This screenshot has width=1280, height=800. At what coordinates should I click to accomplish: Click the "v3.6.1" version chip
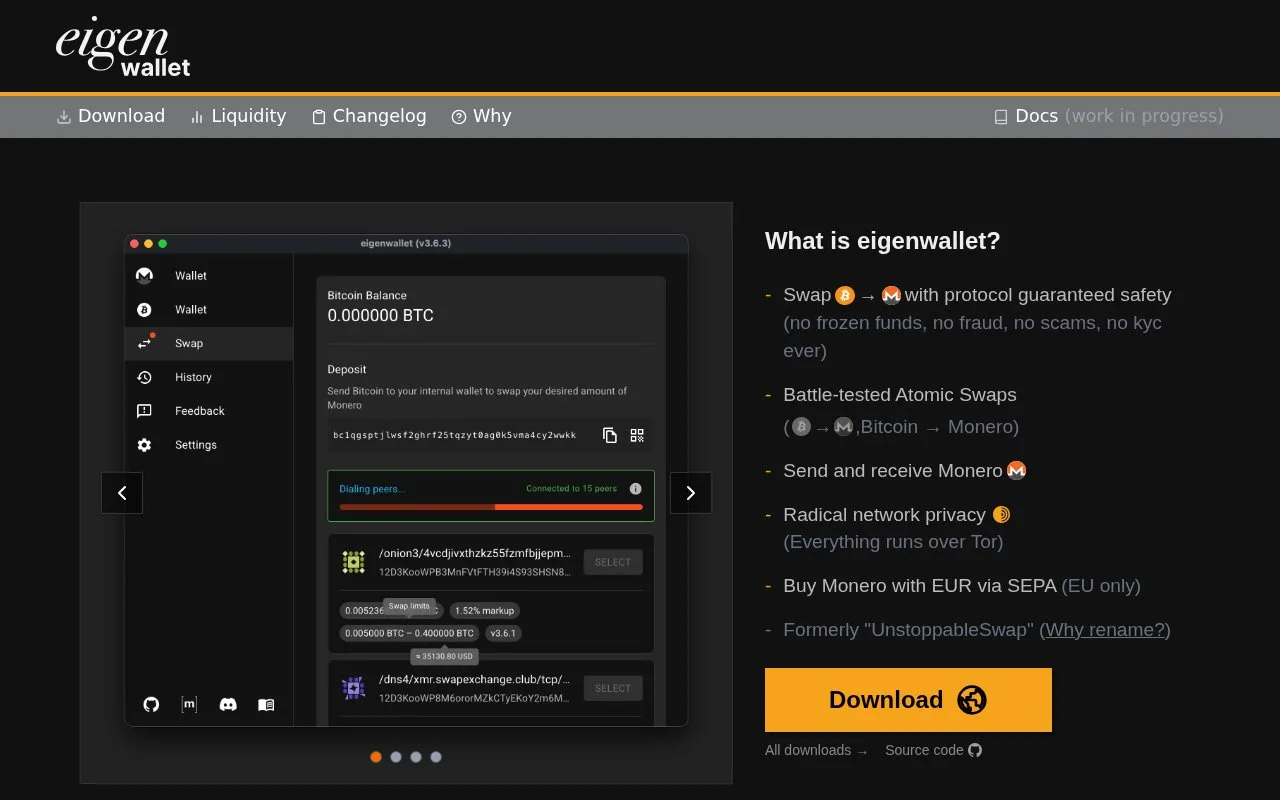(503, 633)
